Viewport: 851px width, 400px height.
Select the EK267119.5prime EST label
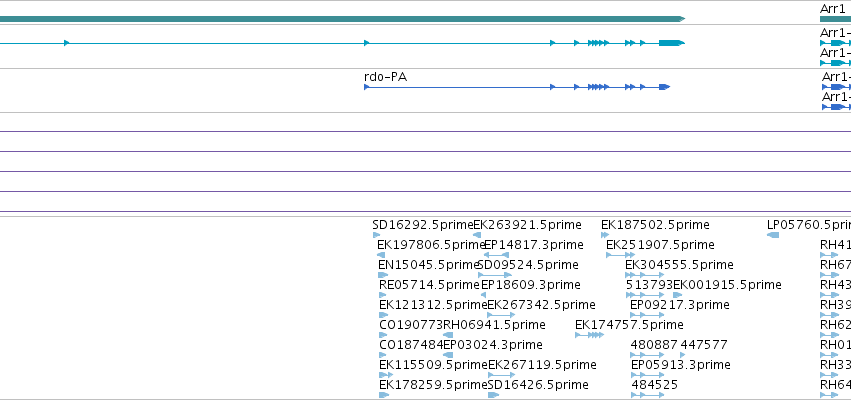[542, 365]
